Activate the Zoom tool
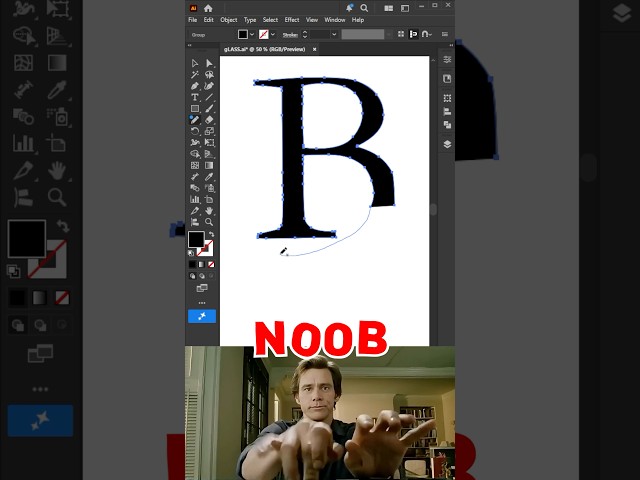This screenshot has width=640, height=480. [209, 222]
